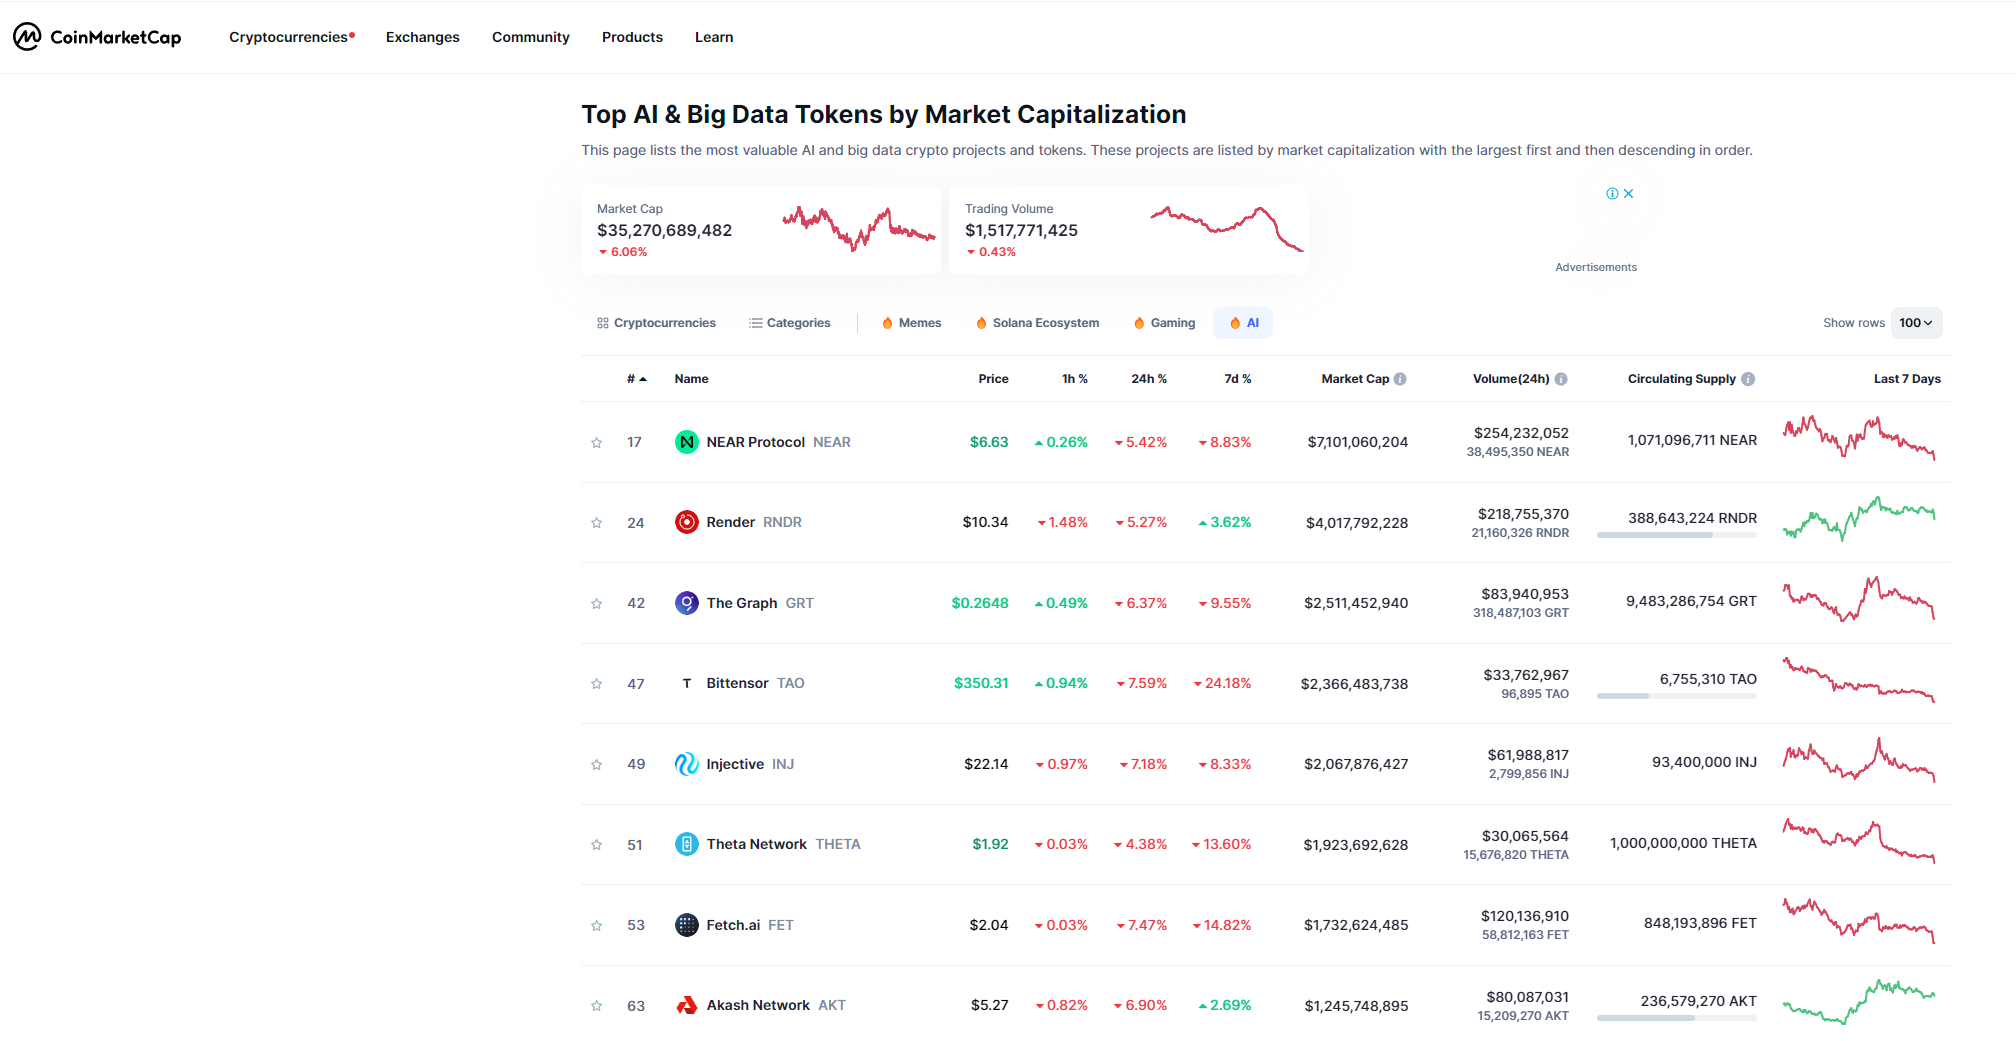Sort table by Name column
This screenshot has height=1041, width=2016.
691,379
